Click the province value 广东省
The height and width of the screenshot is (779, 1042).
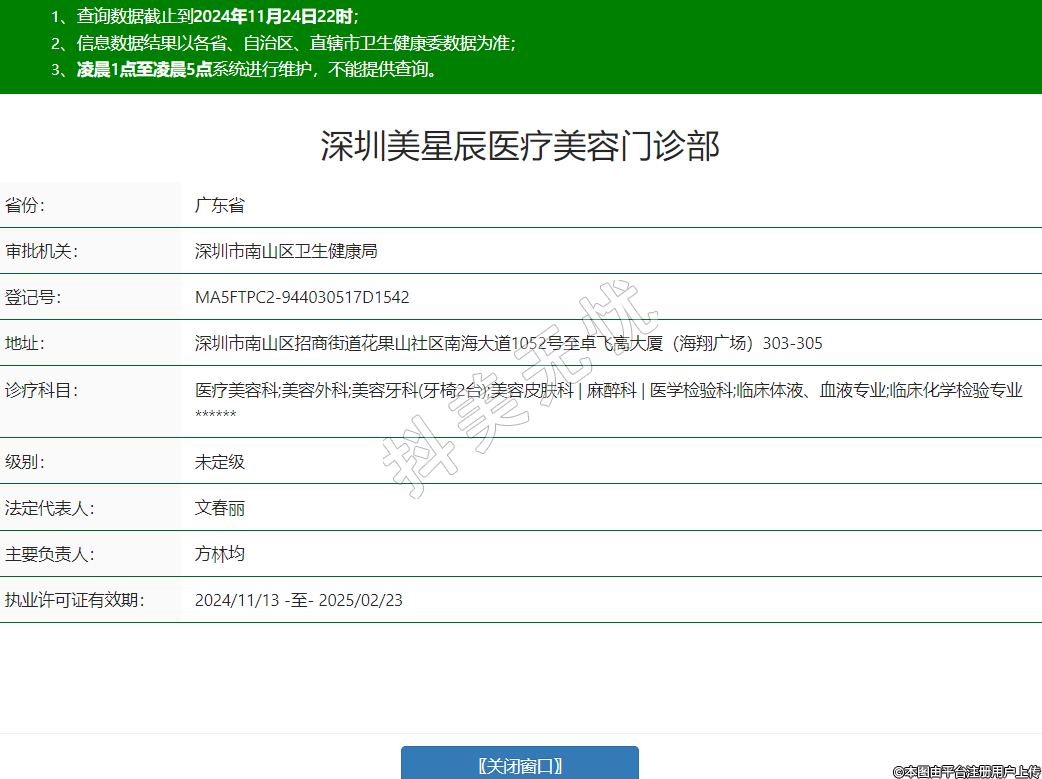click(x=220, y=206)
